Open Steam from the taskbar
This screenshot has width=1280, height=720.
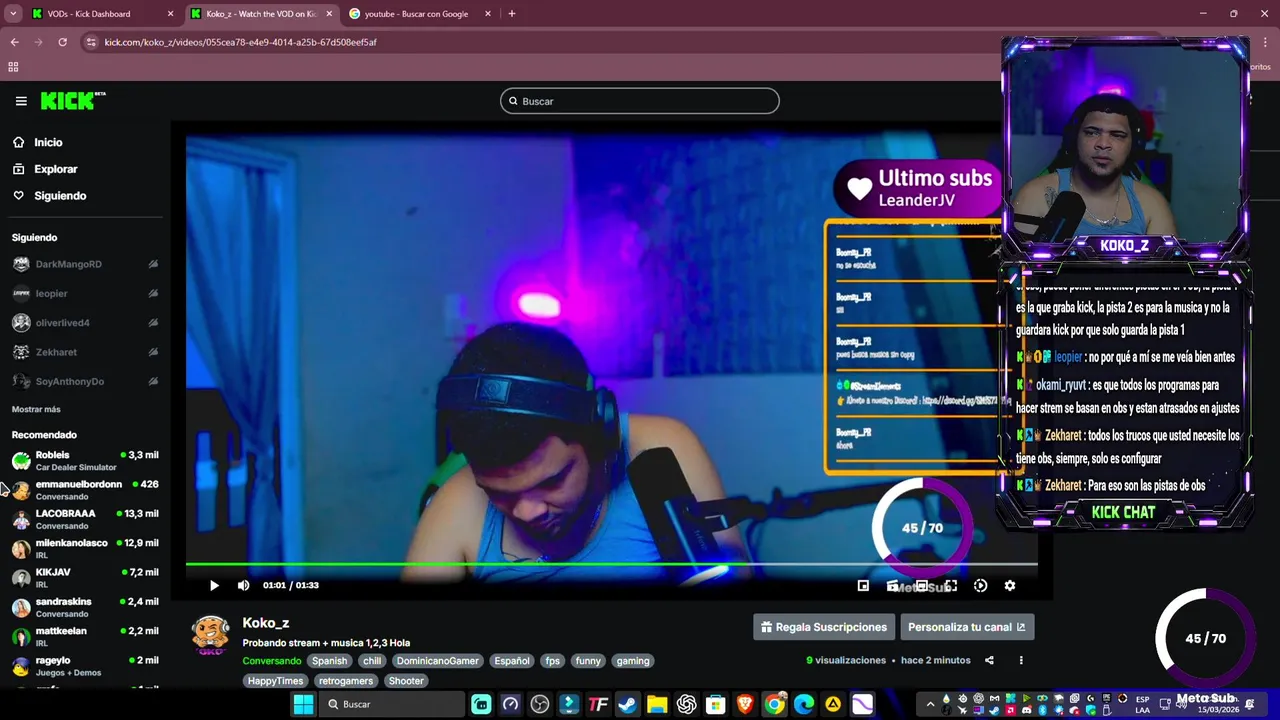[x=627, y=704]
